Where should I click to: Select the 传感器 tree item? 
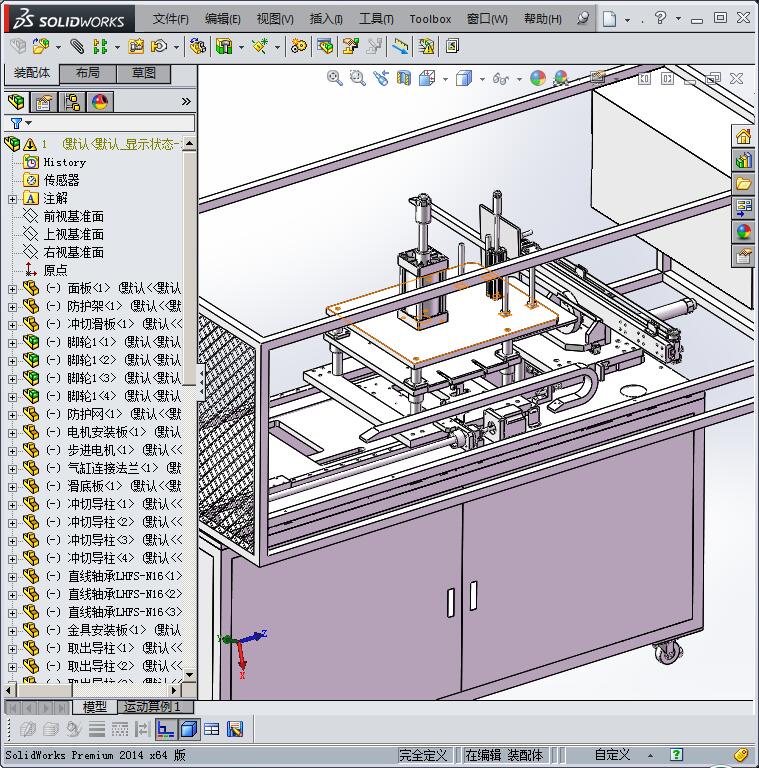click(61, 180)
